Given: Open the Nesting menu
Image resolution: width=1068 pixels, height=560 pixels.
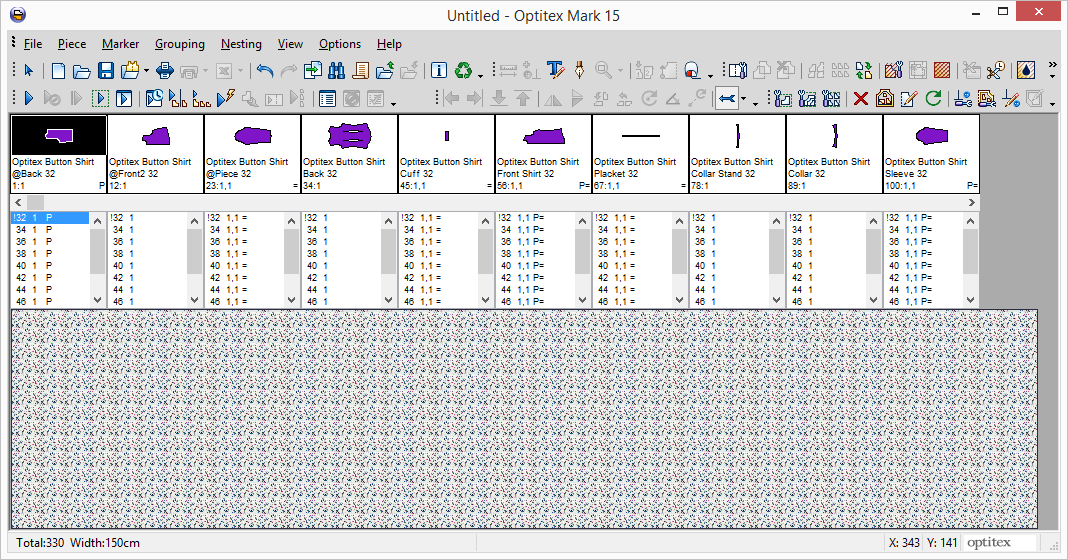Looking at the screenshot, I should point(241,44).
